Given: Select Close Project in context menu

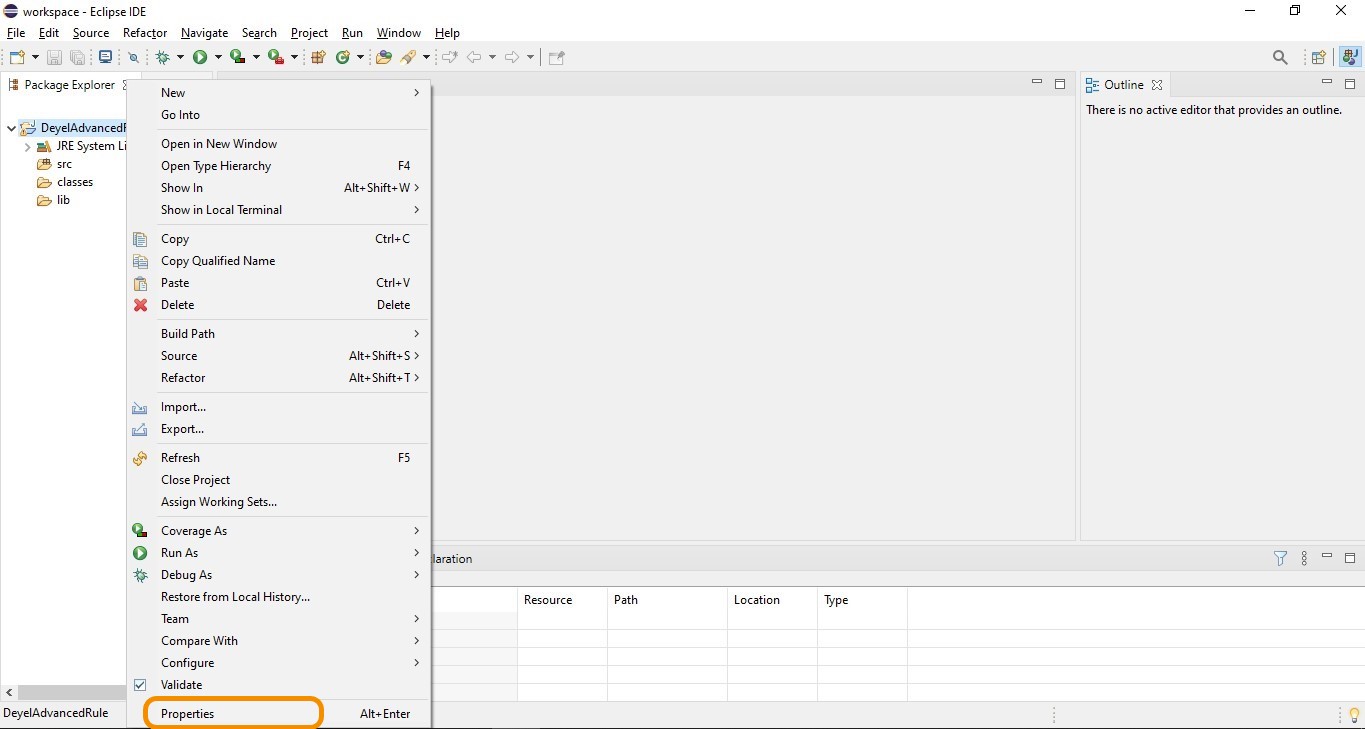Looking at the screenshot, I should [278, 480].
